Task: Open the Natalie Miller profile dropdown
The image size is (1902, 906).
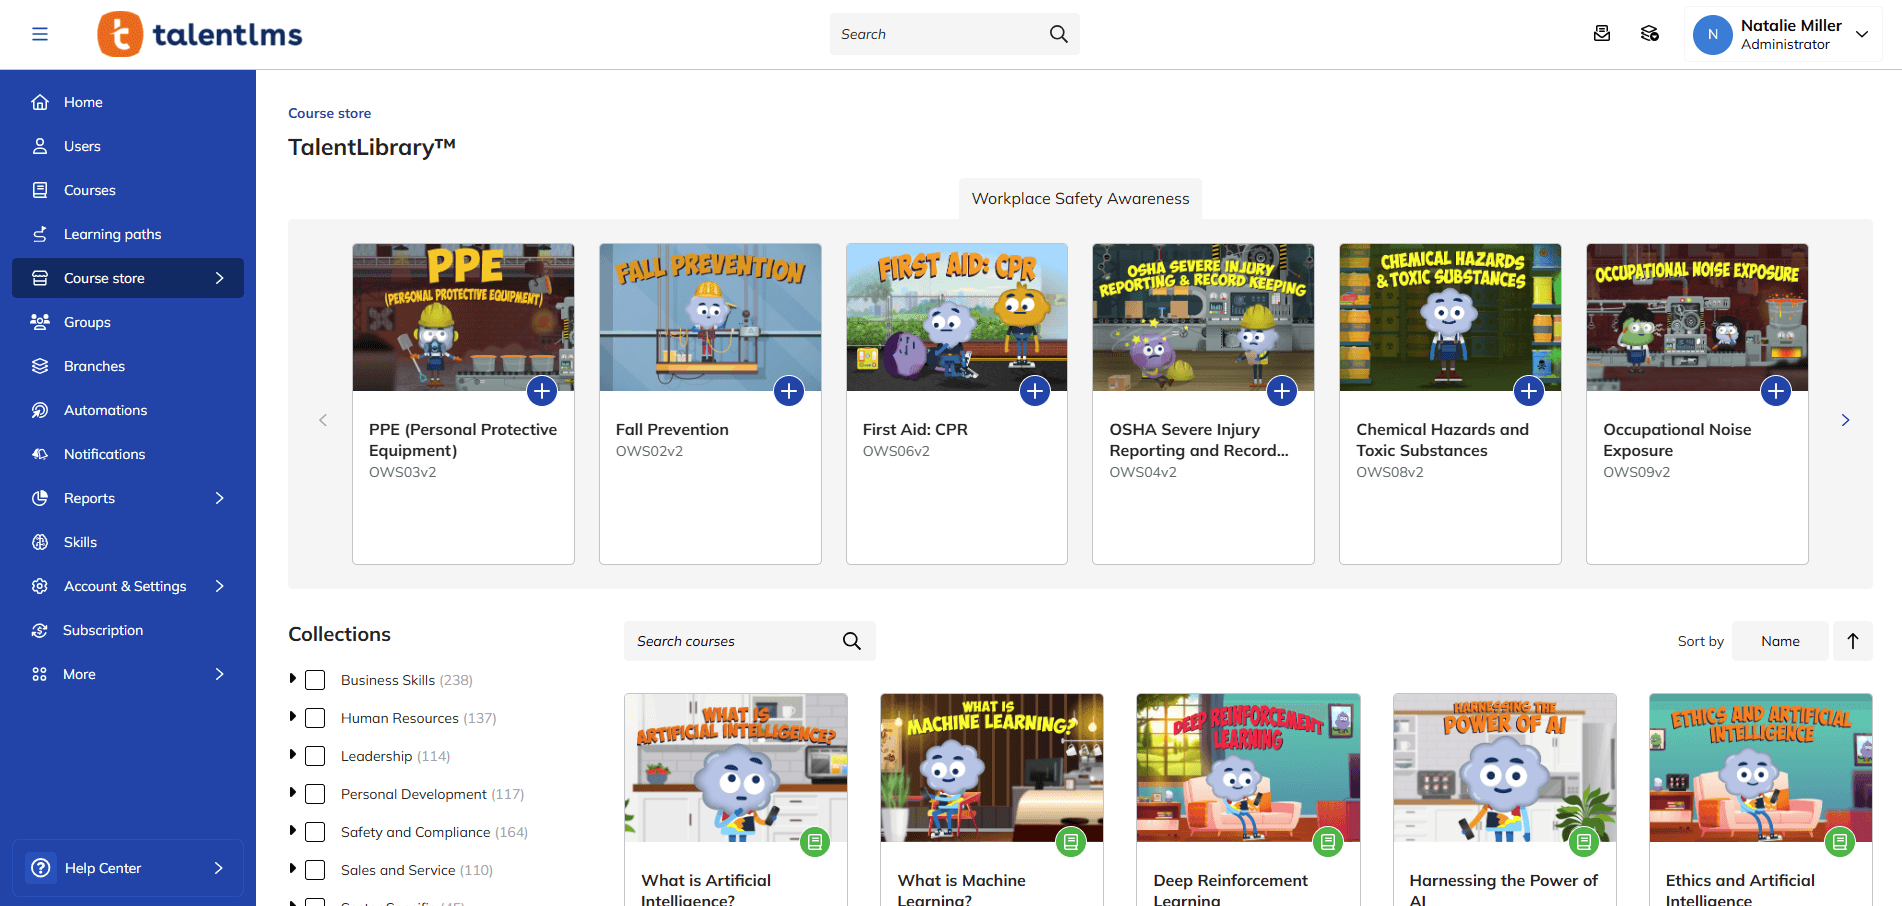Action: pos(1783,33)
